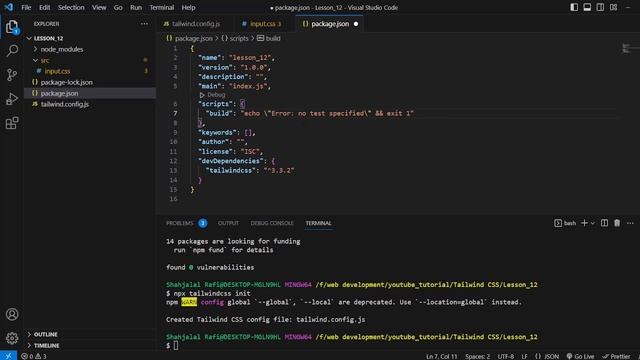This screenshot has width=640, height=360.
Task: Open the File menu
Action: pos(26,7)
